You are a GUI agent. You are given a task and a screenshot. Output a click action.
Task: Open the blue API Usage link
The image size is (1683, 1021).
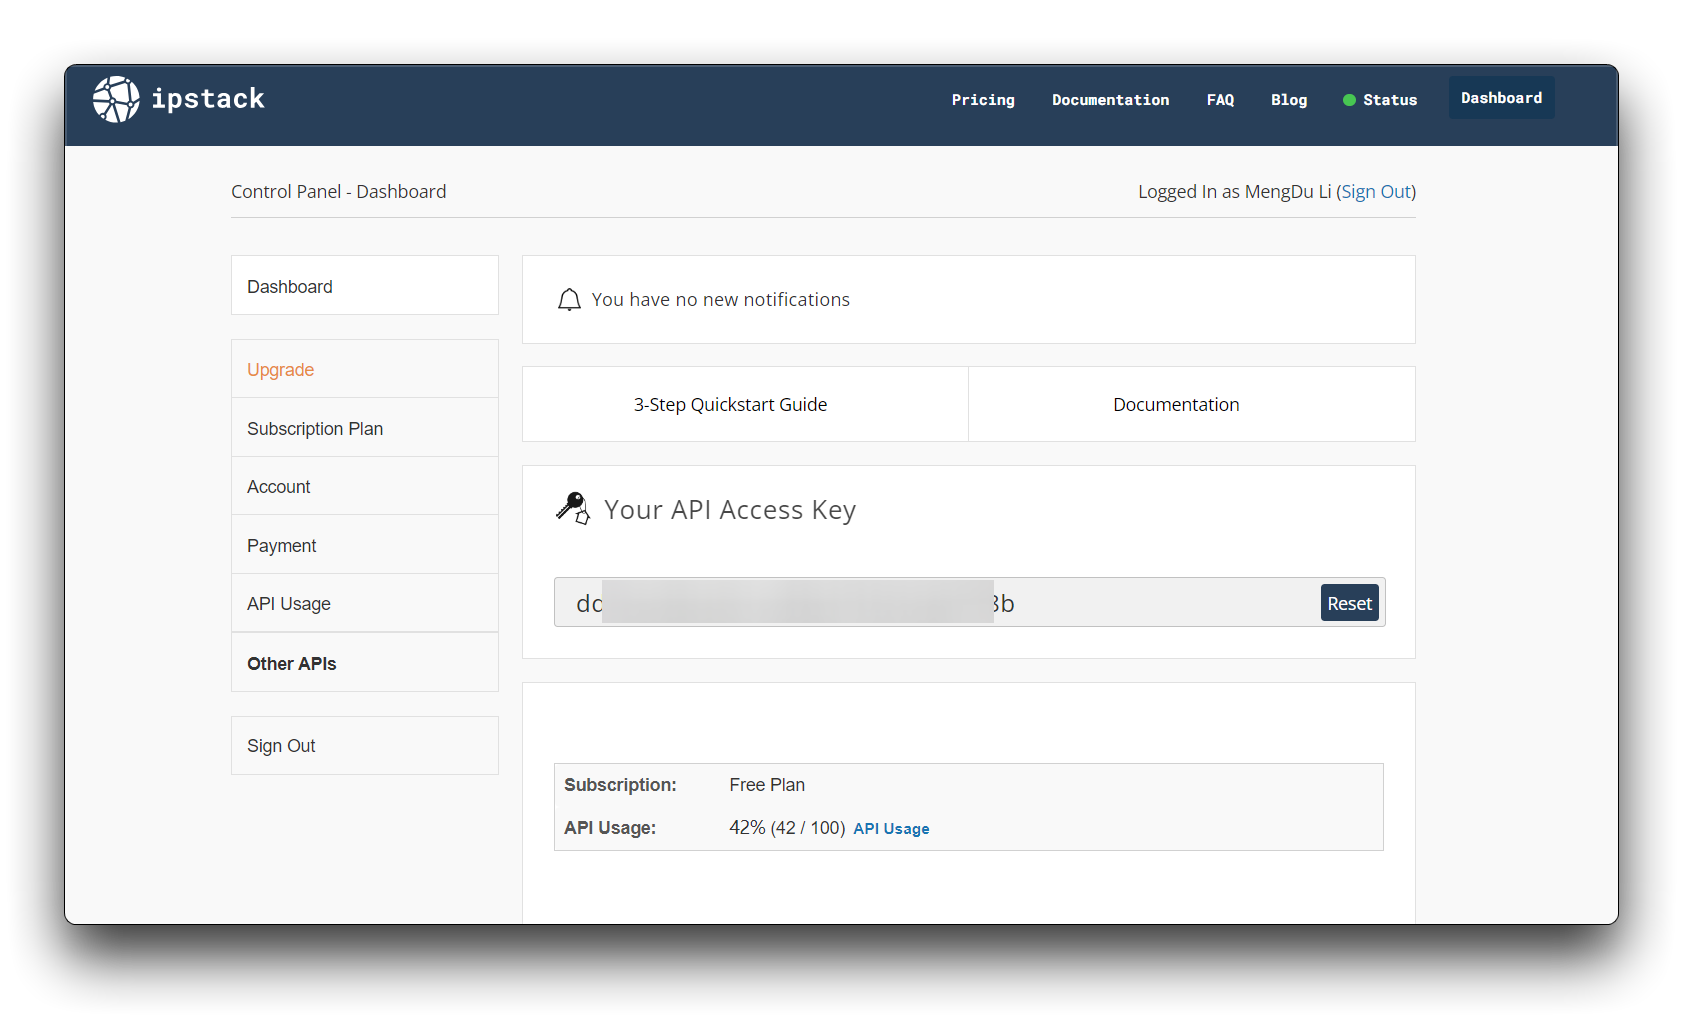[891, 829]
